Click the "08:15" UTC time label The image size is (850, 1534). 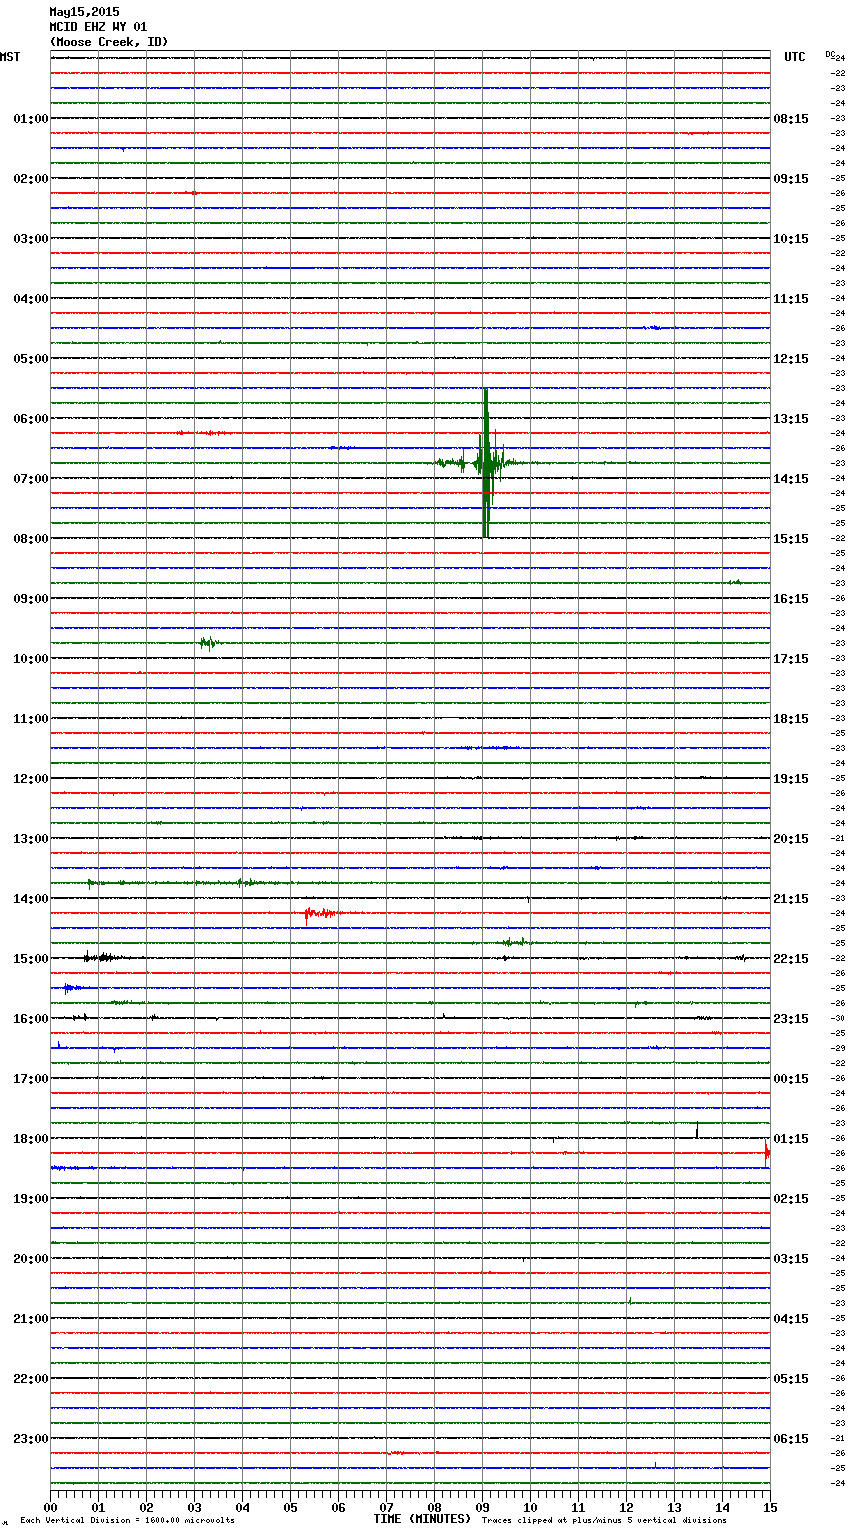click(791, 119)
